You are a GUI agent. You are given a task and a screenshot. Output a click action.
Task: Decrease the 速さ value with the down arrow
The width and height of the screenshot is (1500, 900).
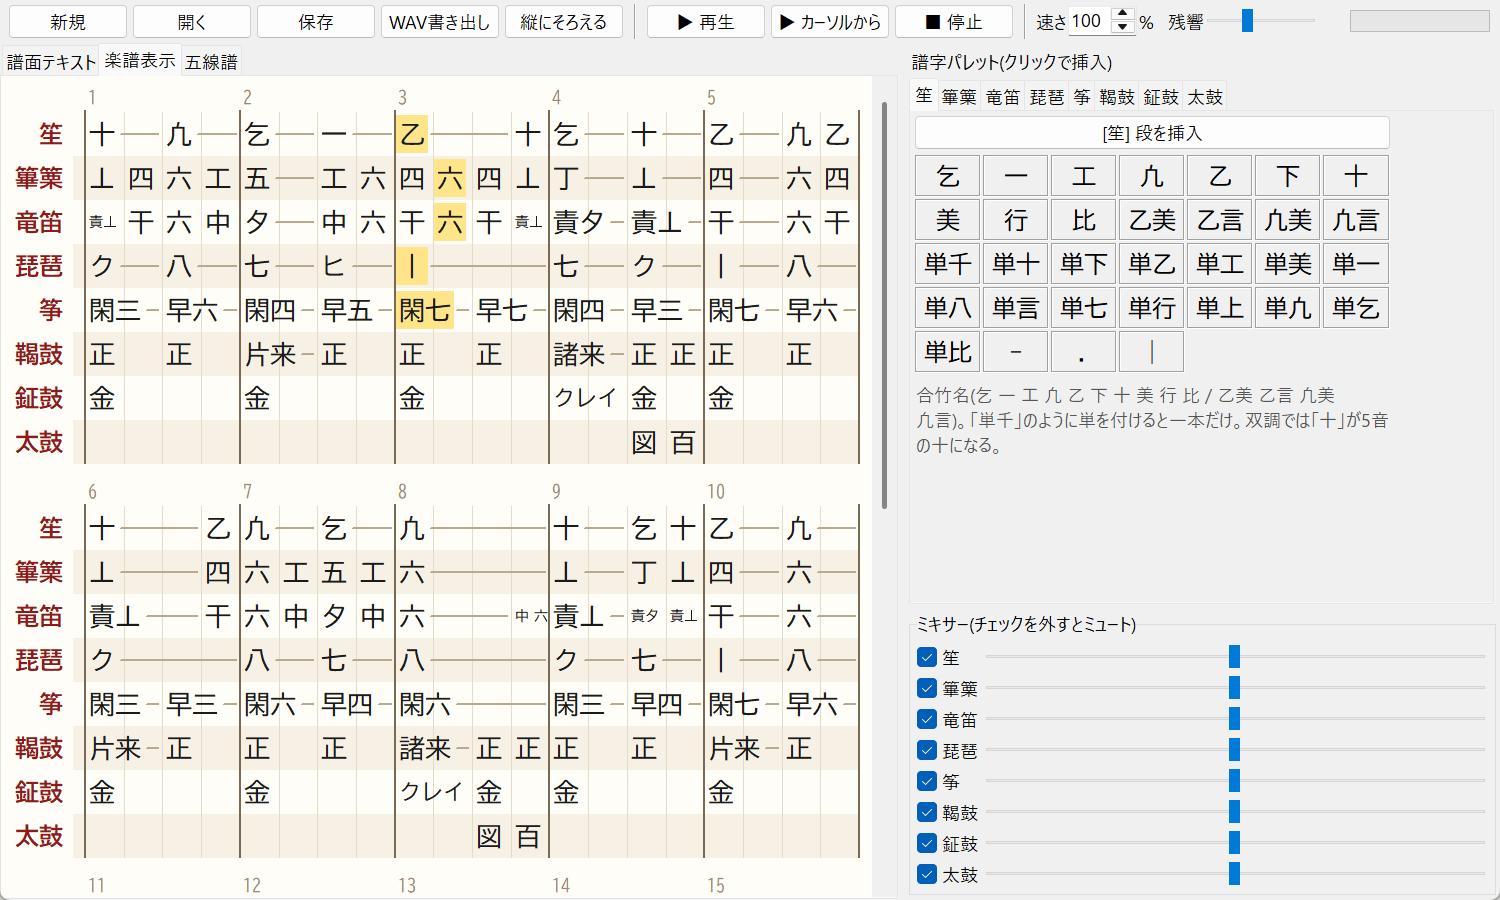1123,27
